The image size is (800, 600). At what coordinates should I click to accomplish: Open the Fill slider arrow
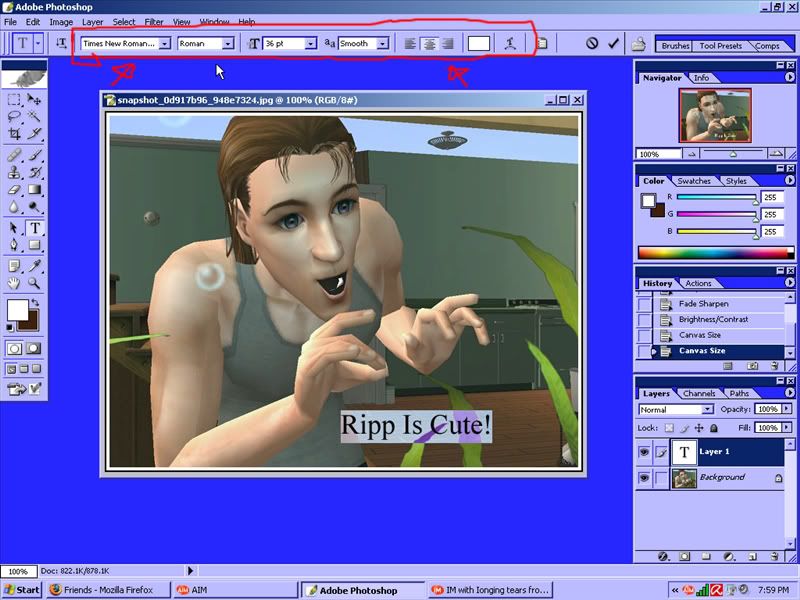[x=786, y=428]
